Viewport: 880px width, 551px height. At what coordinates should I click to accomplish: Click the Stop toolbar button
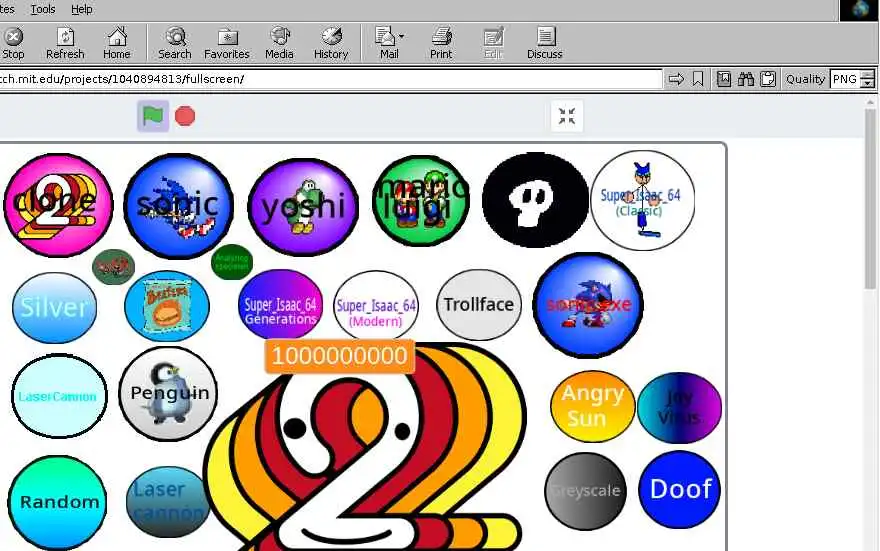pos(13,43)
